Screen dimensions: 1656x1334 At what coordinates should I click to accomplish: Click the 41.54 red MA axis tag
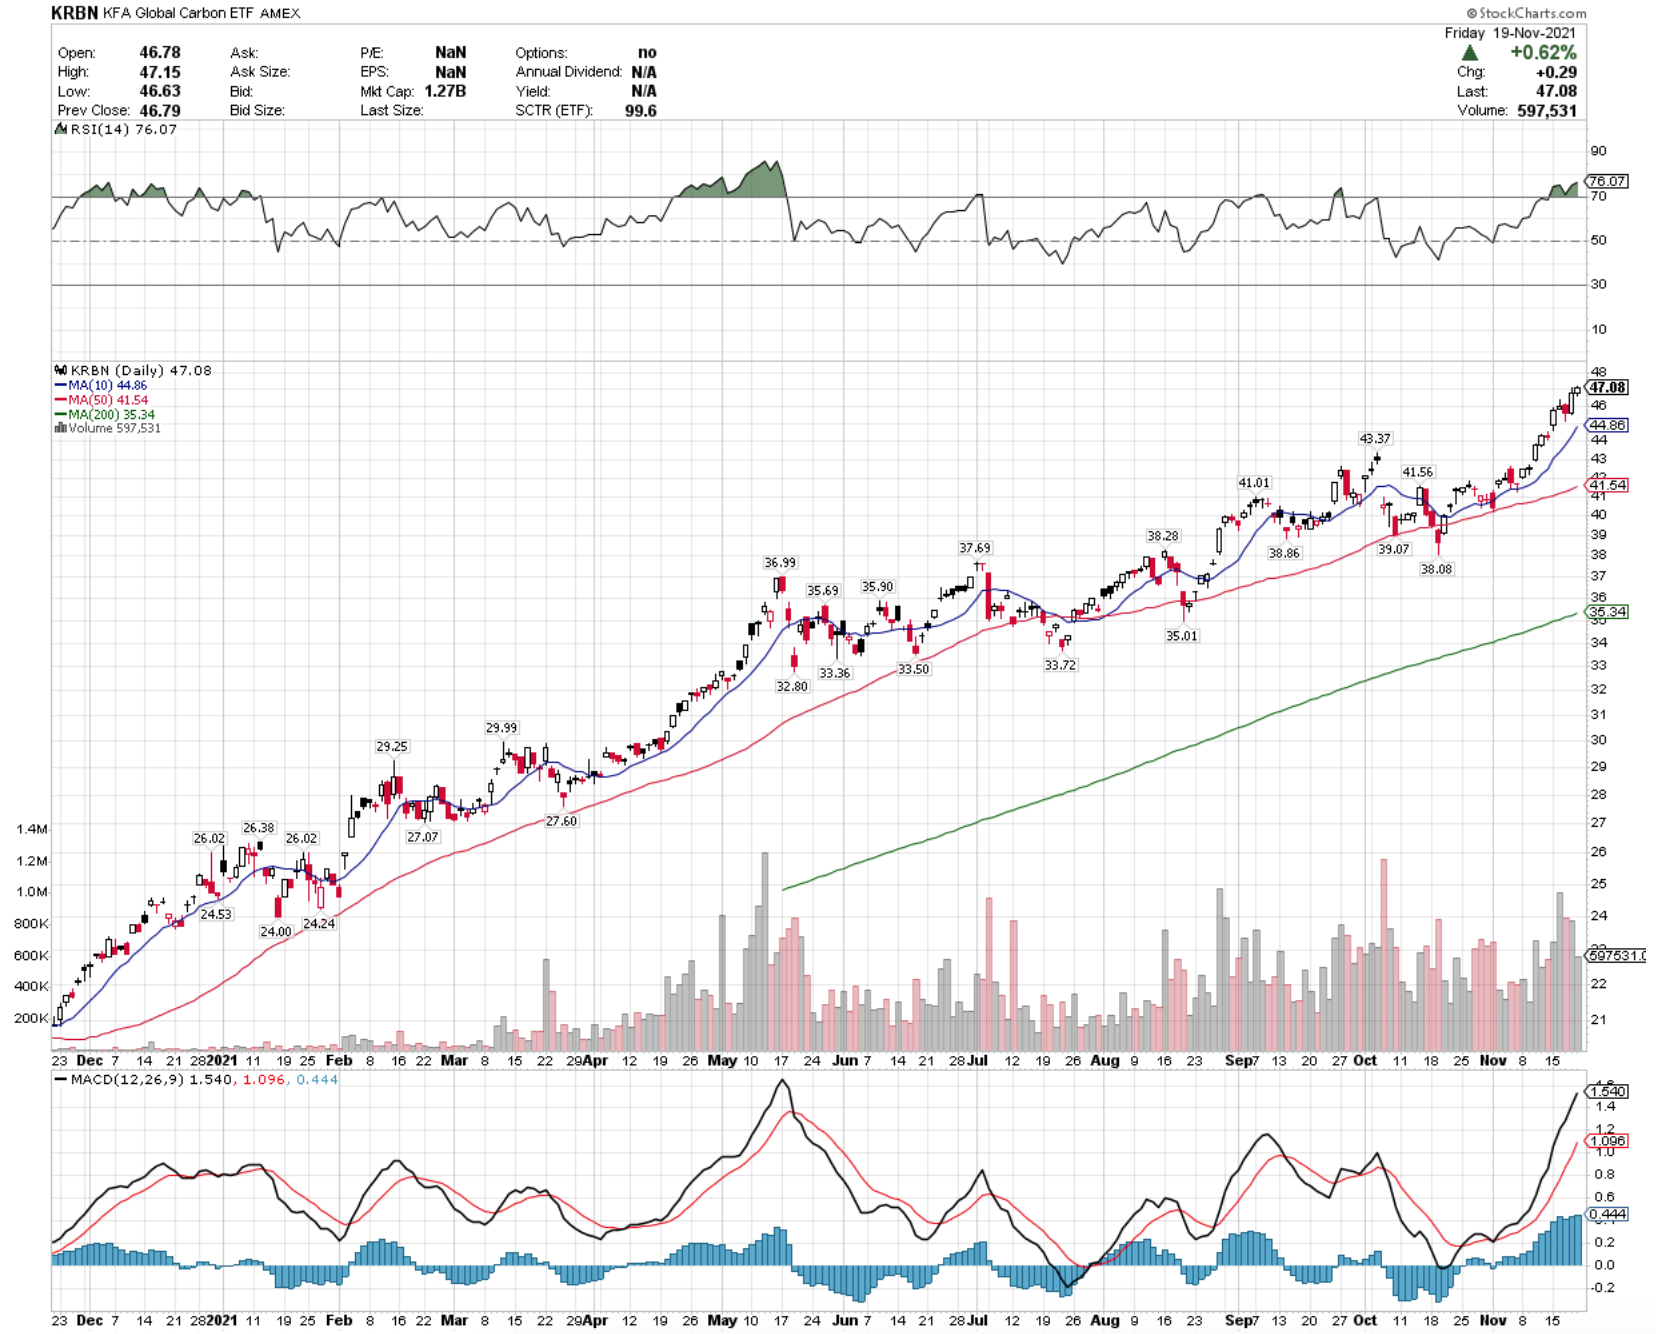click(1607, 485)
